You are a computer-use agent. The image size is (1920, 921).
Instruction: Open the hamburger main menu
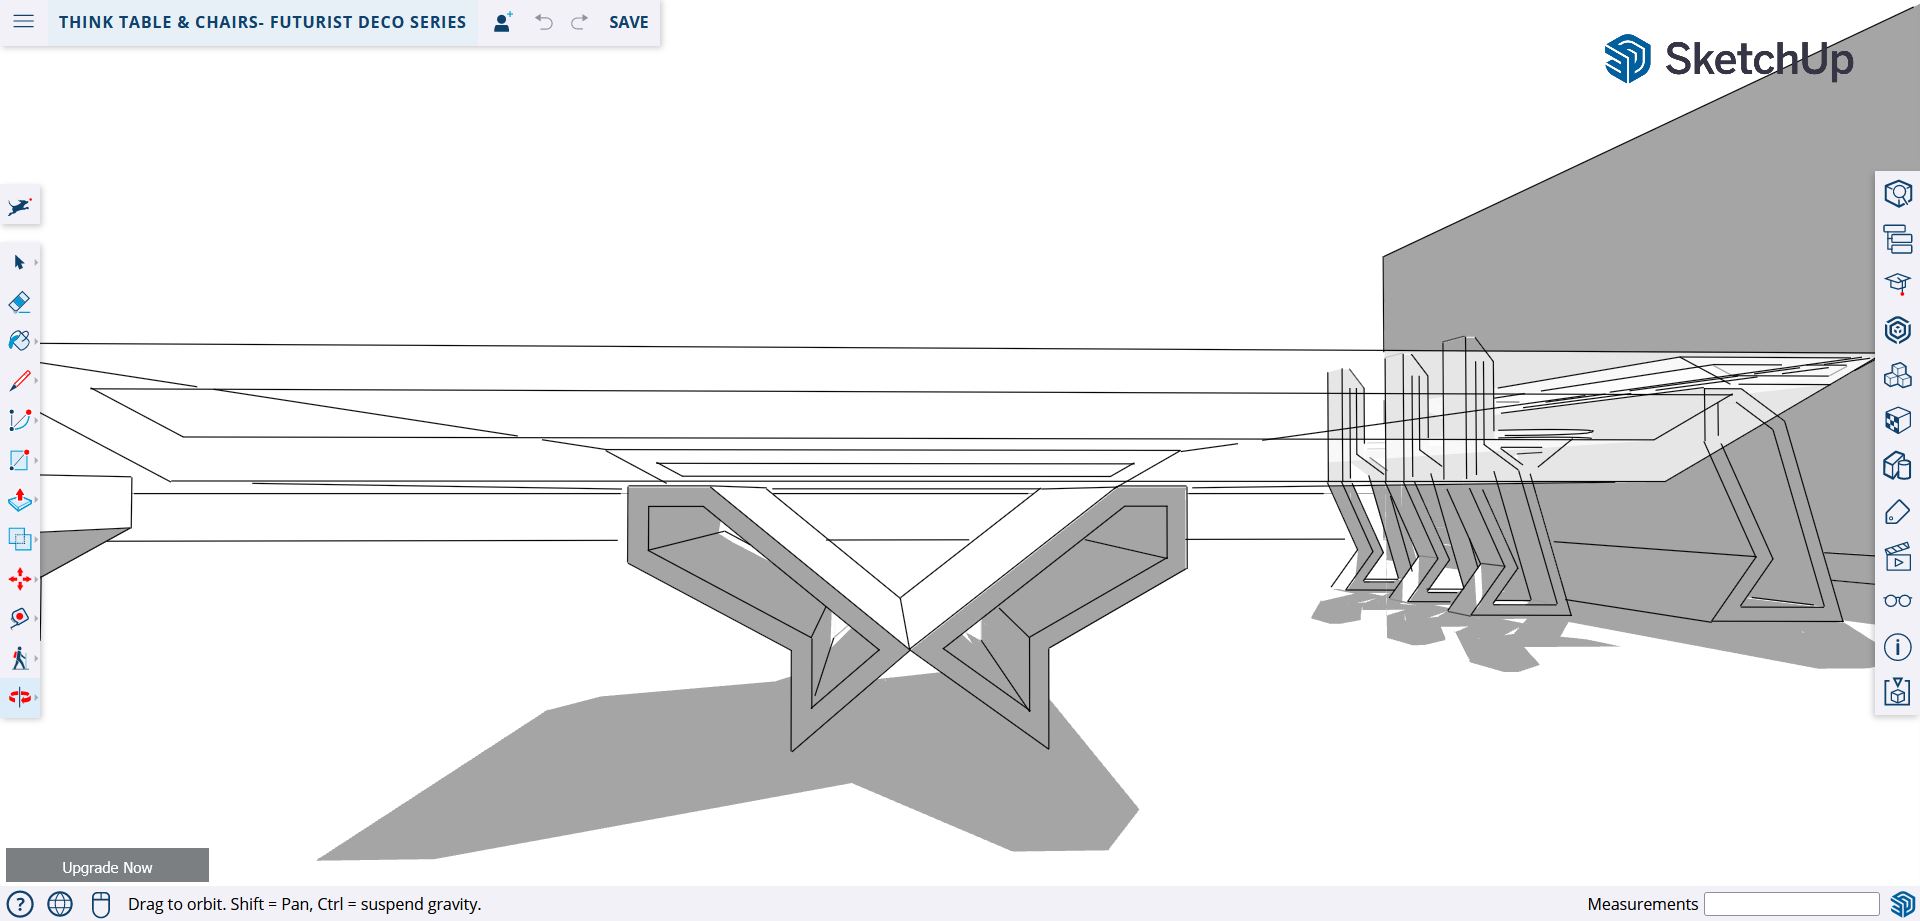[24, 22]
